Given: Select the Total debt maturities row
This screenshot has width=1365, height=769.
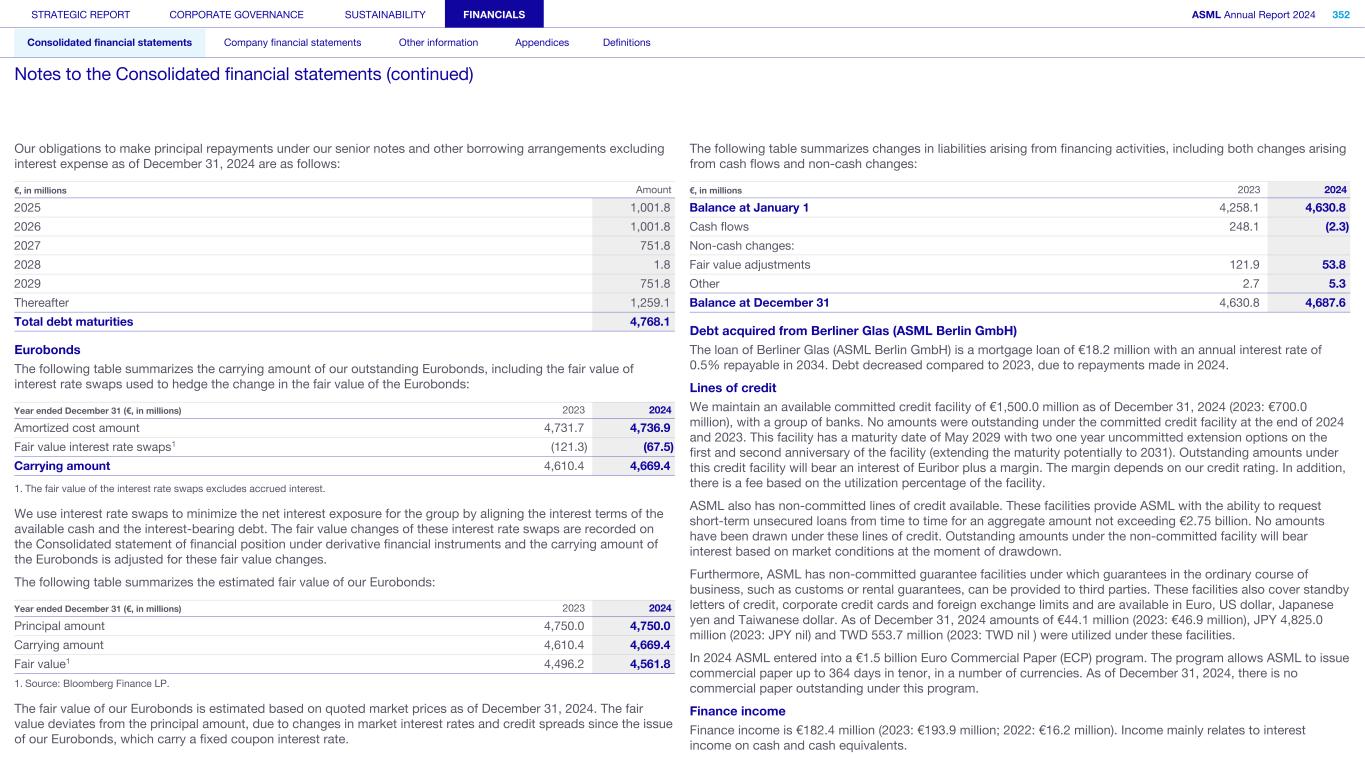Looking at the screenshot, I should [74, 322].
